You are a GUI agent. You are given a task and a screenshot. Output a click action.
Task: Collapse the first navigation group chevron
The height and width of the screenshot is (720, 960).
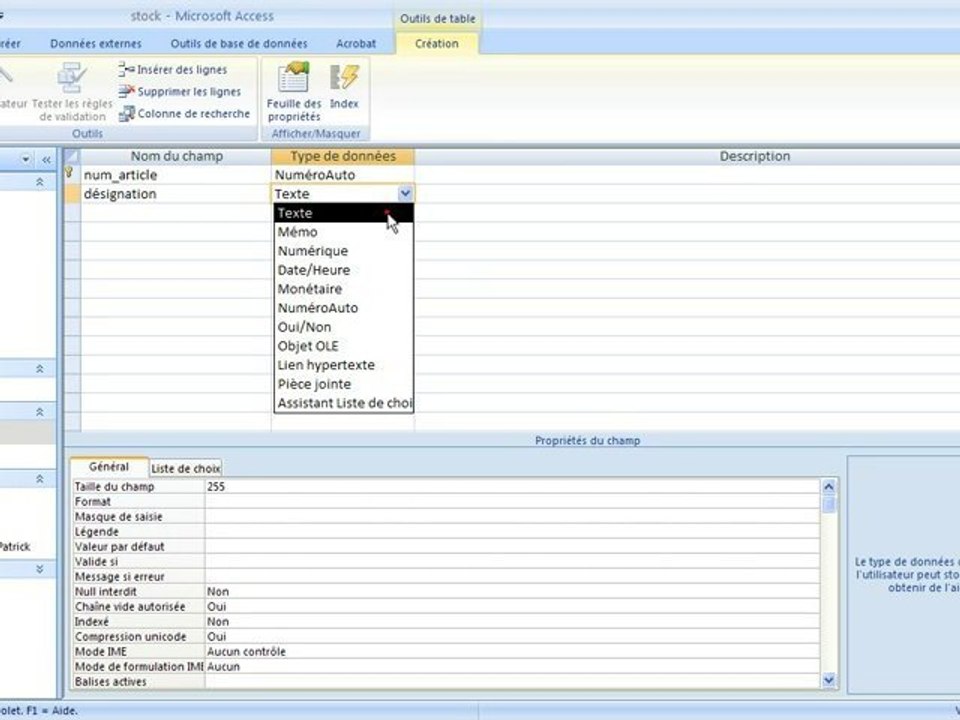click(x=40, y=182)
